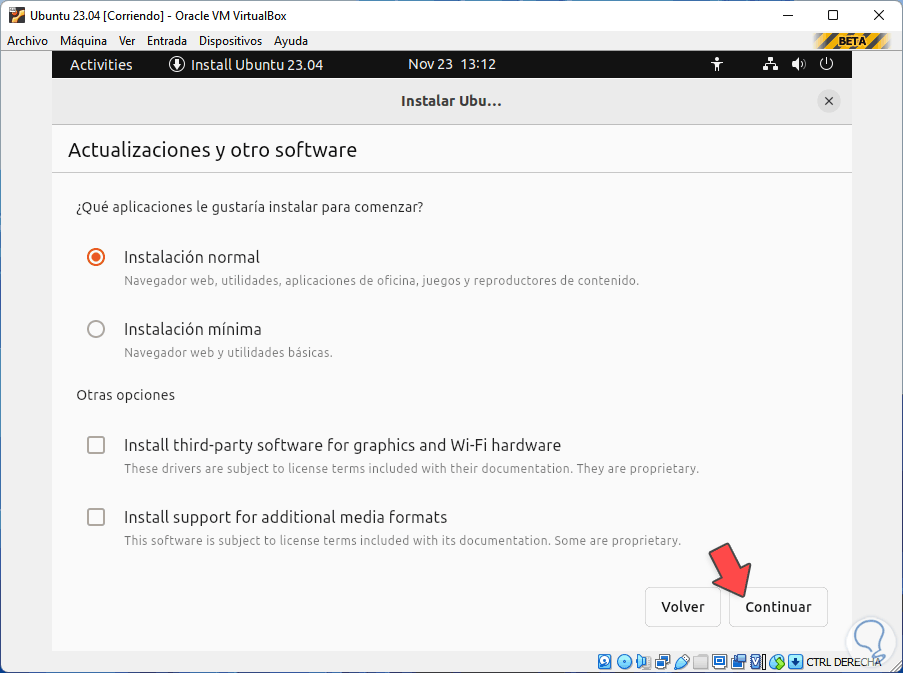Close the Instalar Ubuntu installer dialog
Screen dimensions: 903x673
point(829,101)
